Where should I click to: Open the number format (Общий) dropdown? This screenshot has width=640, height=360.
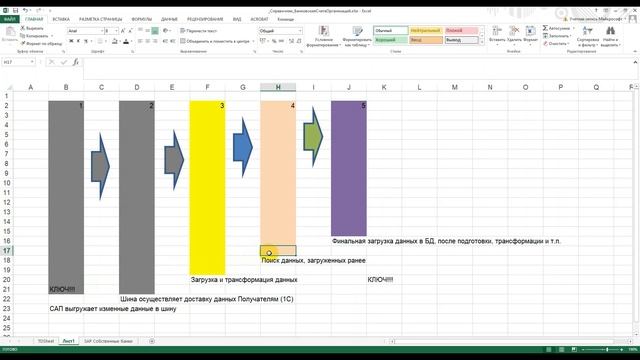(x=300, y=31)
